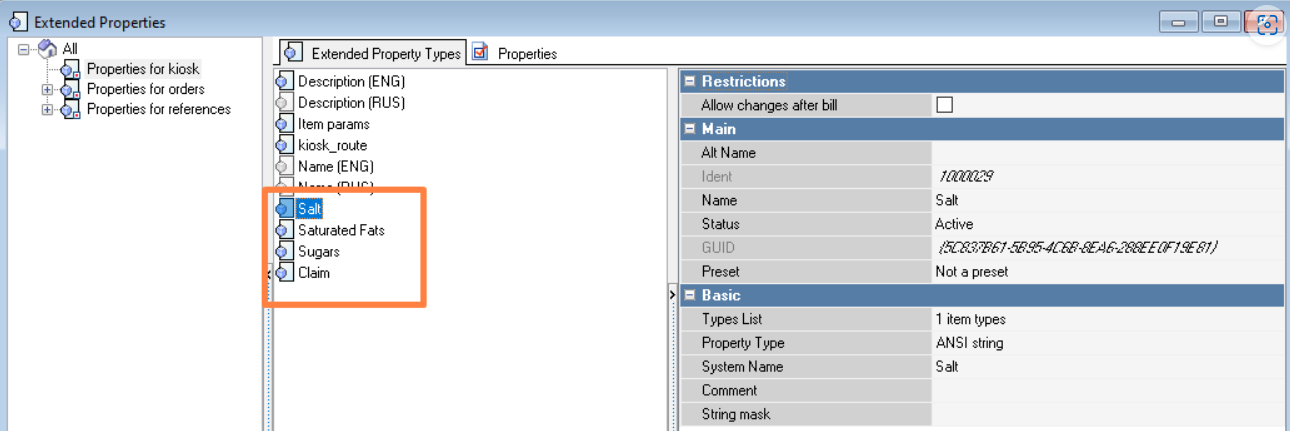The height and width of the screenshot is (431, 1290).
Task: Select Properties for kiosk in tree
Action: point(143,69)
